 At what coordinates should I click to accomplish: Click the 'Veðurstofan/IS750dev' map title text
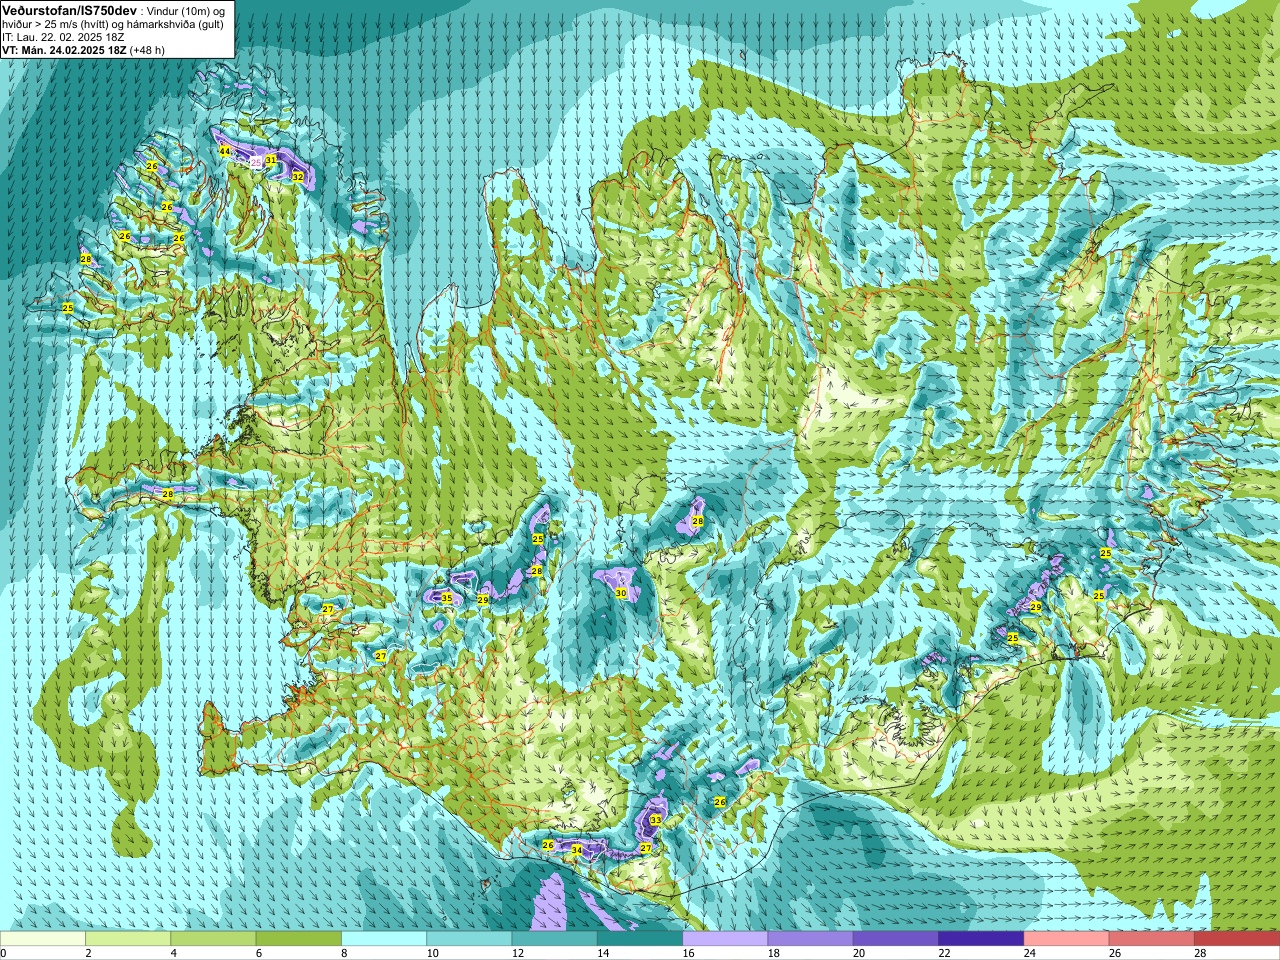pos(69,10)
